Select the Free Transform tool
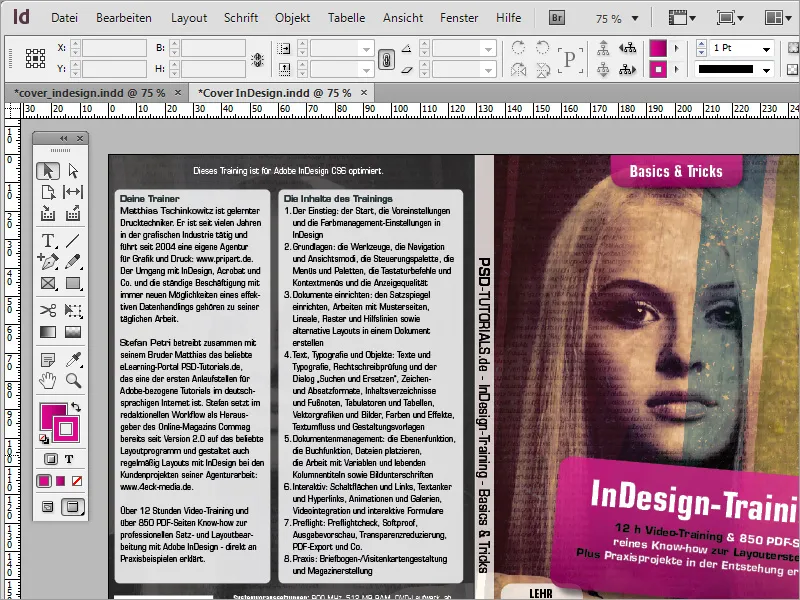Viewport: 800px width, 600px height. (x=73, y=310)
